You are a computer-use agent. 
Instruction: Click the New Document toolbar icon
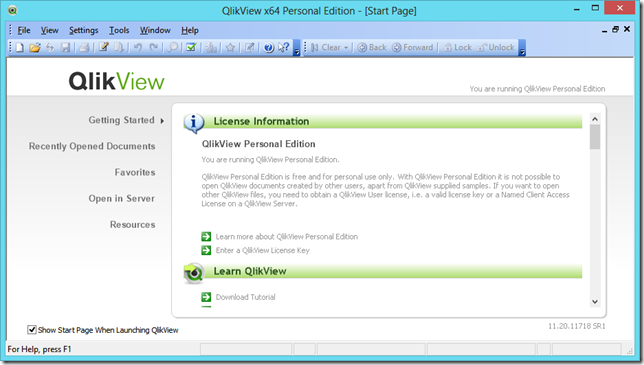(x=20, y=48)
